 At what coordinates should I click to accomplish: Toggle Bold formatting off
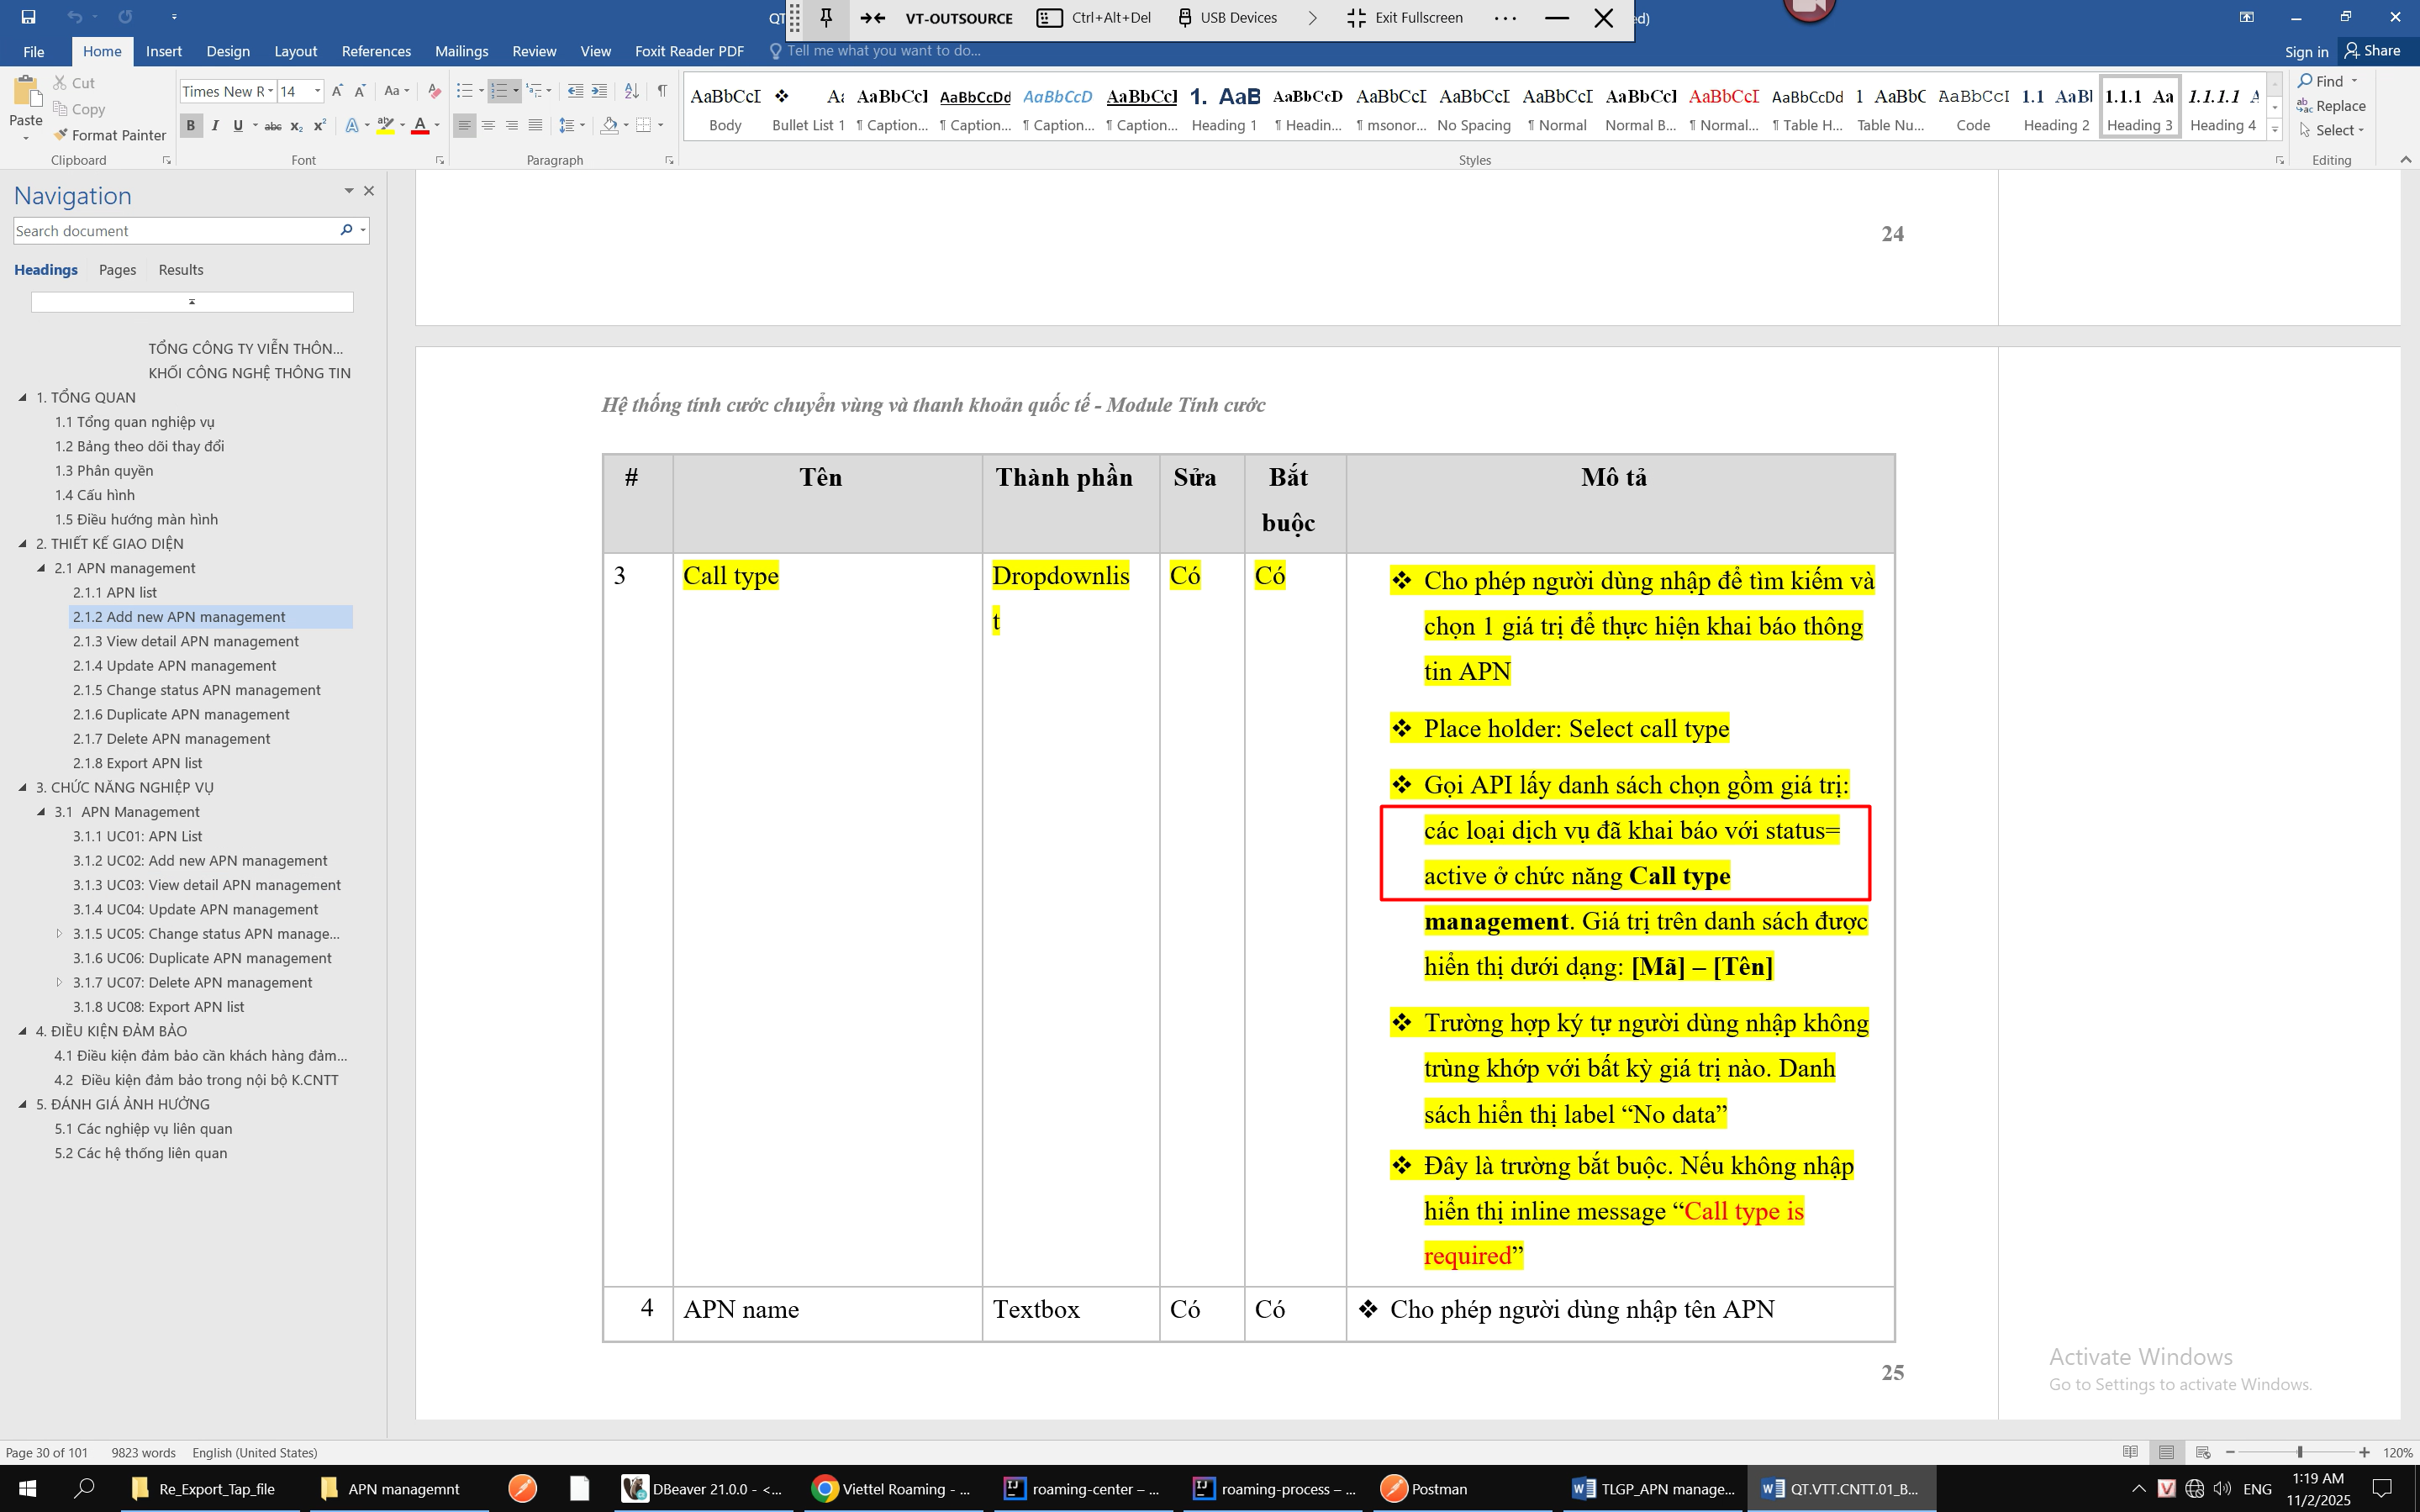click(190, 126)
